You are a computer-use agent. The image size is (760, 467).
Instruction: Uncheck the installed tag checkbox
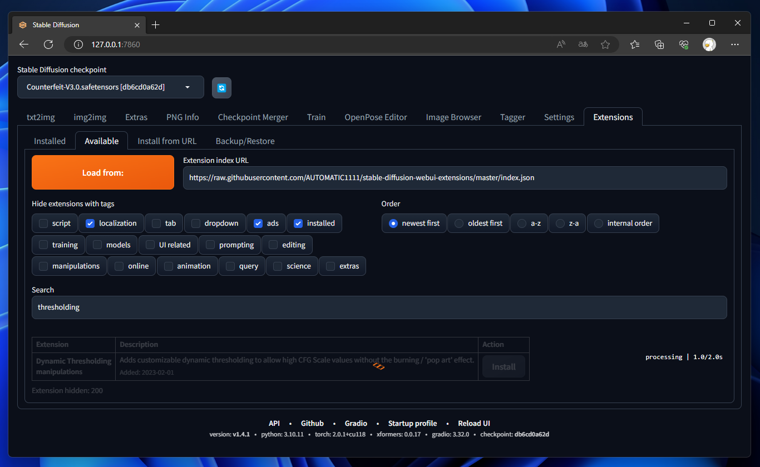pos(298,223)
